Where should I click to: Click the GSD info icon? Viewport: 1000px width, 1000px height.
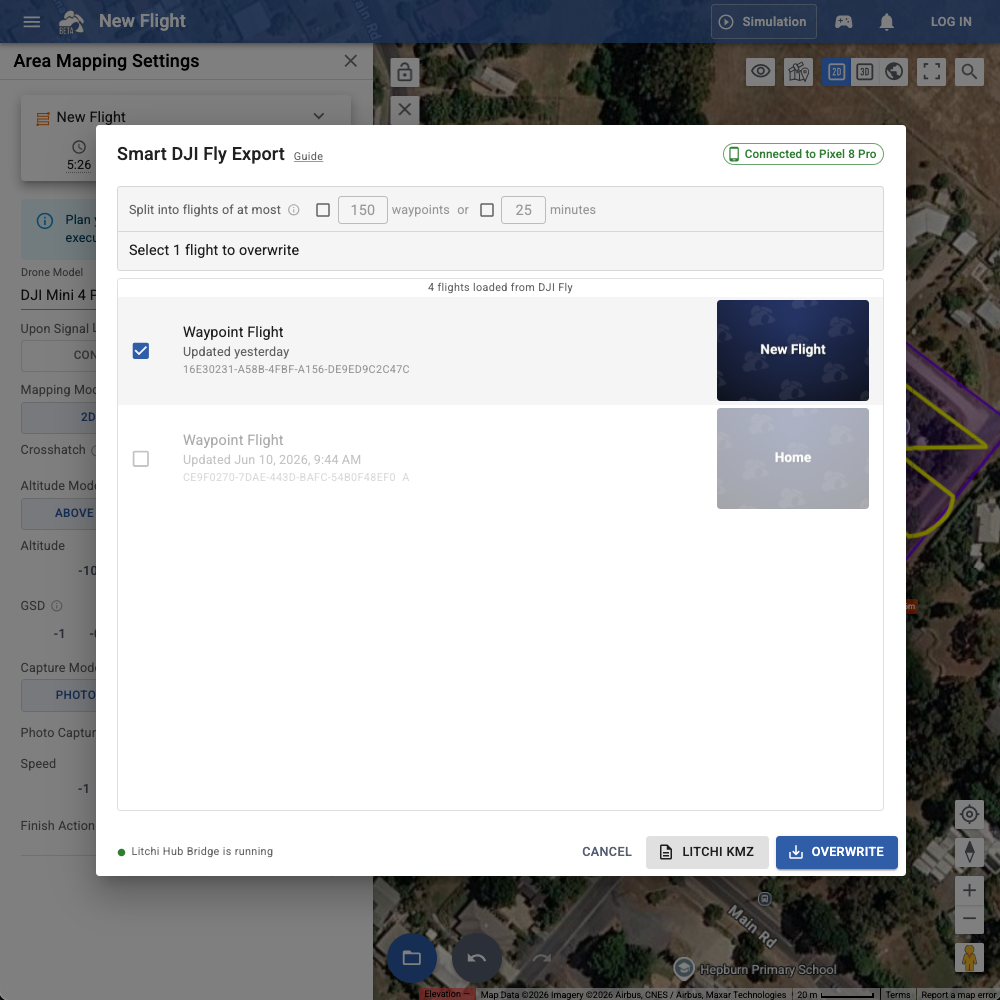[x=57, y=606]
